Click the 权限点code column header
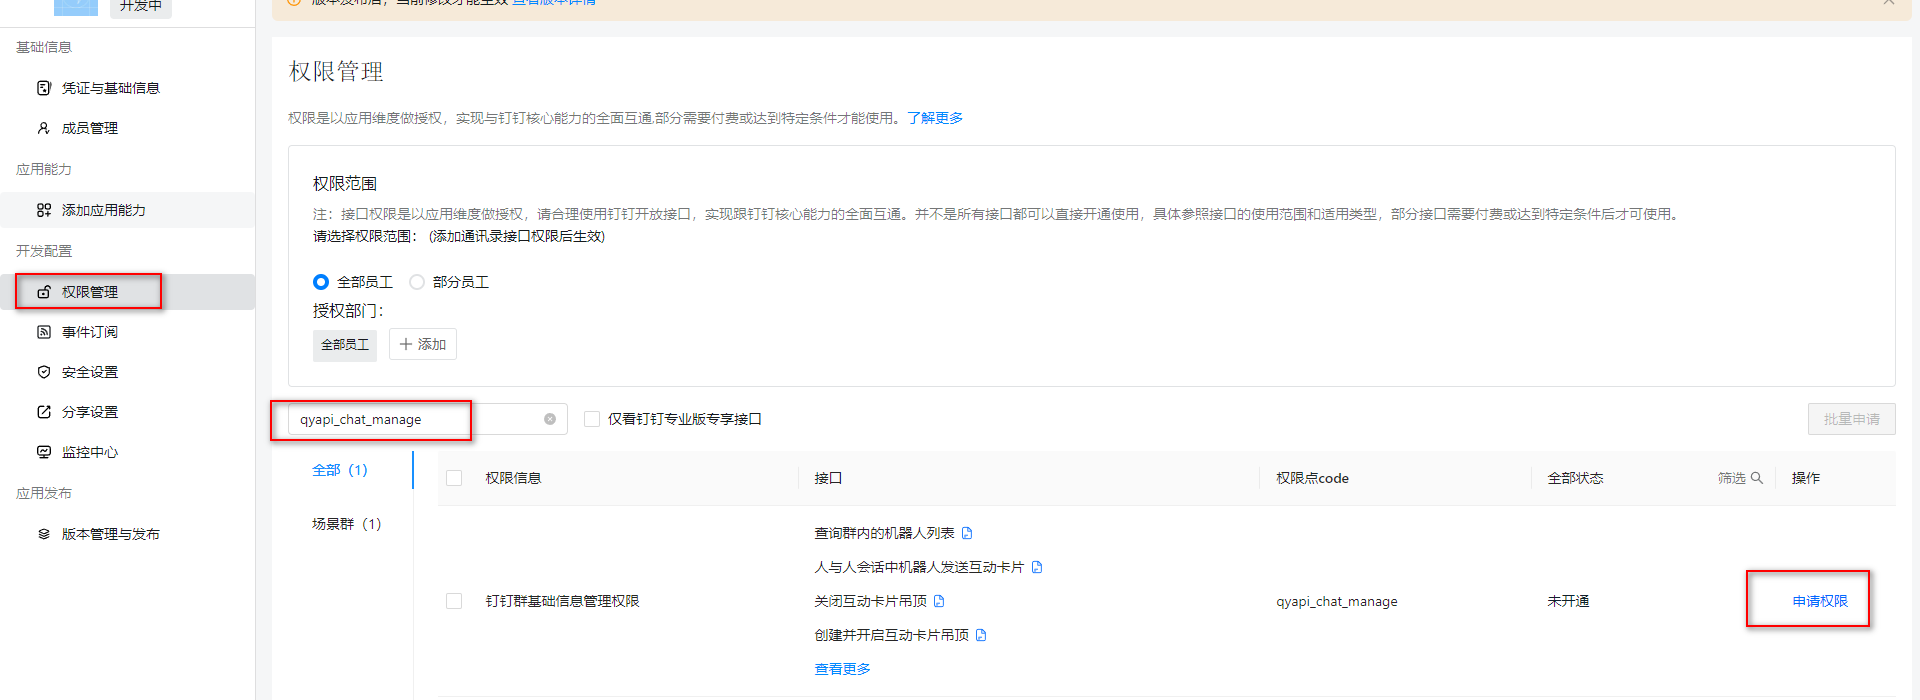This screenshot has height=700, width=1920. pos(1312,478)
